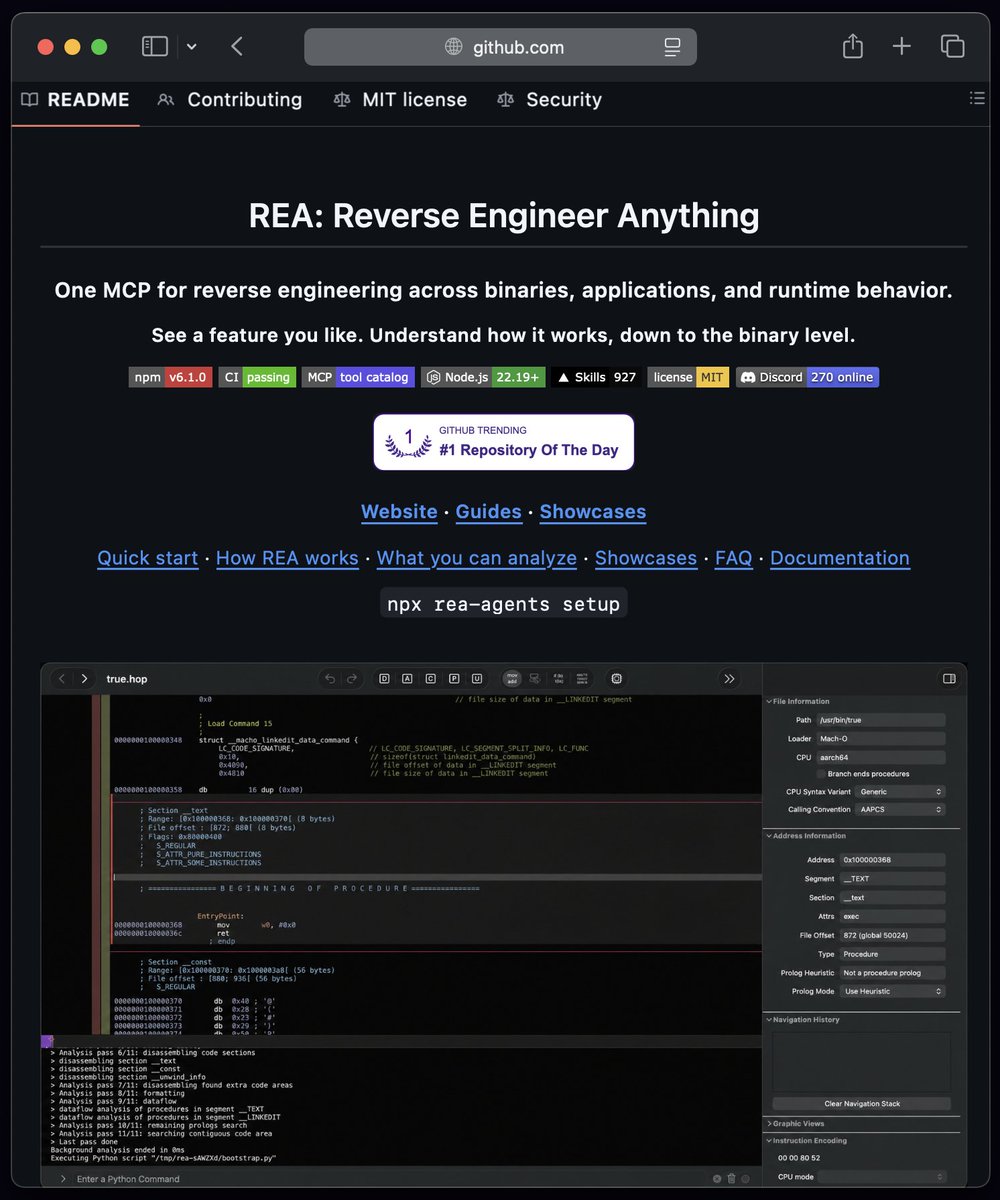The image size is (1000, 1200).
Task: Expand the Graphic Views section
Action: [x=768, y=1123]
